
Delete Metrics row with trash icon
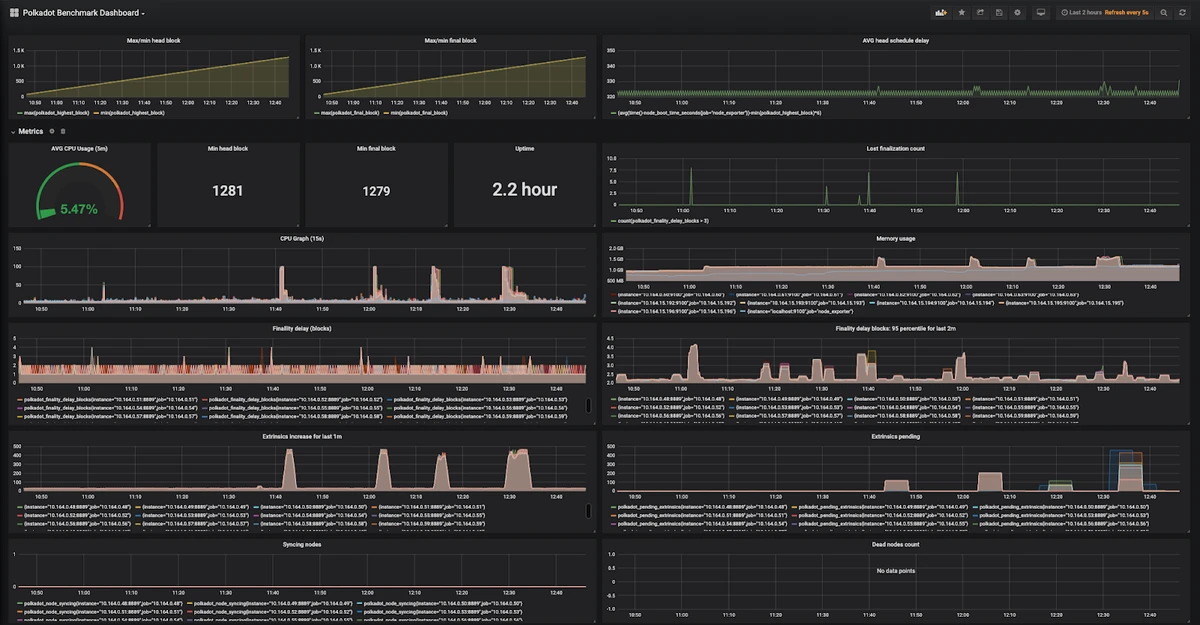tap(63, 131)
